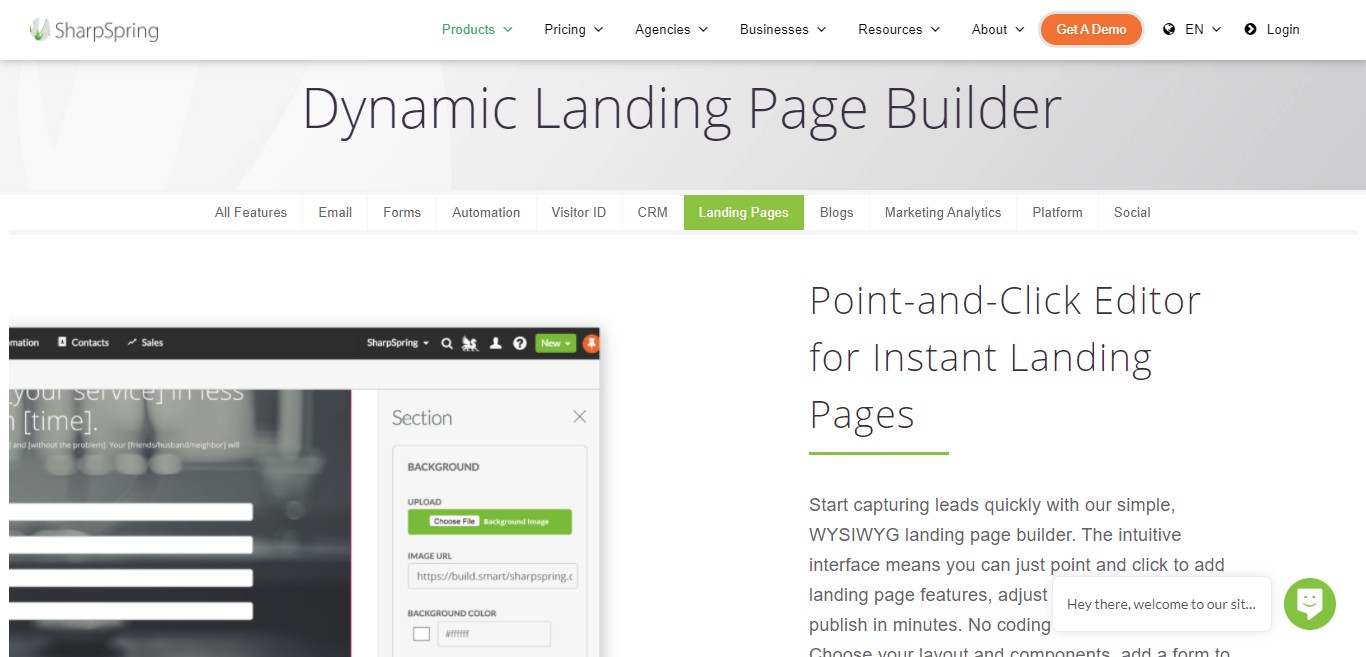
Task: Open the SharpSpring account dropdown in preview
Action: coord(398,343)
